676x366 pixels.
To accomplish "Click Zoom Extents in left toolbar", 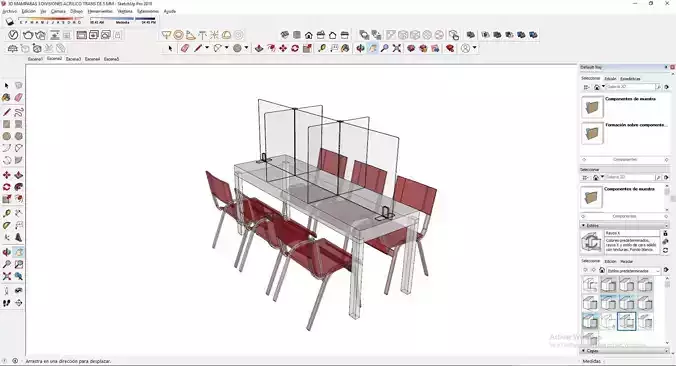I will (6, 276).
